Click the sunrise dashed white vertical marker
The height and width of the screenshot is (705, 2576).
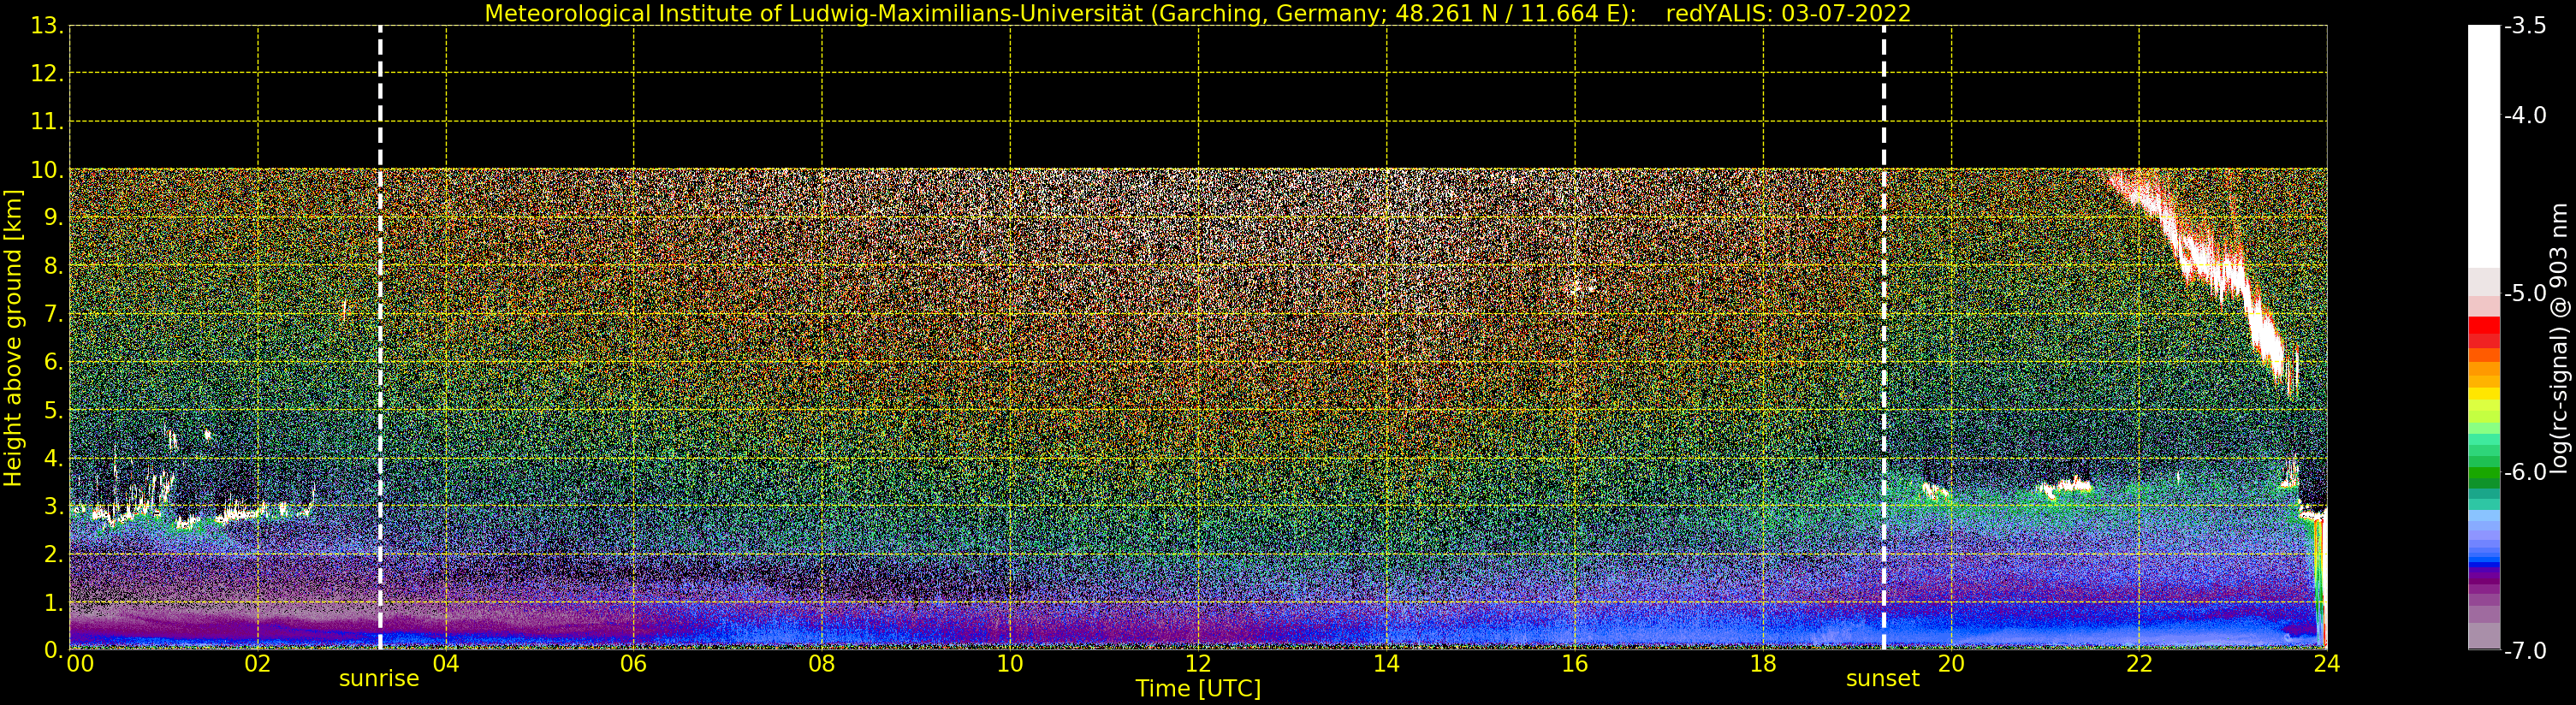(x=380, y=338)
